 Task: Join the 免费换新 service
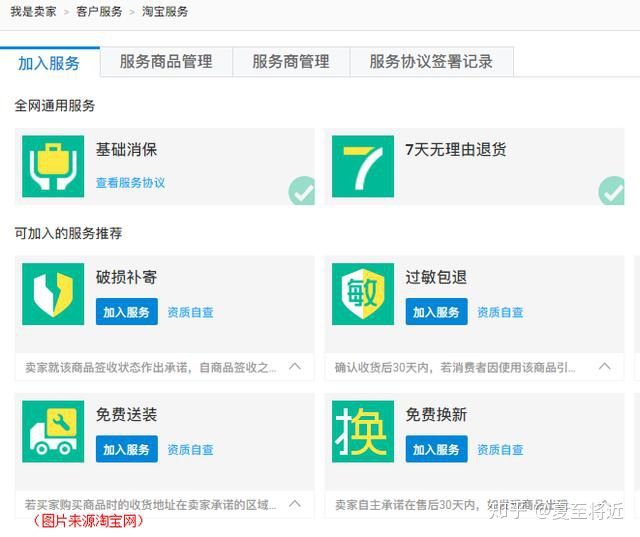click(x=436, y=450)
